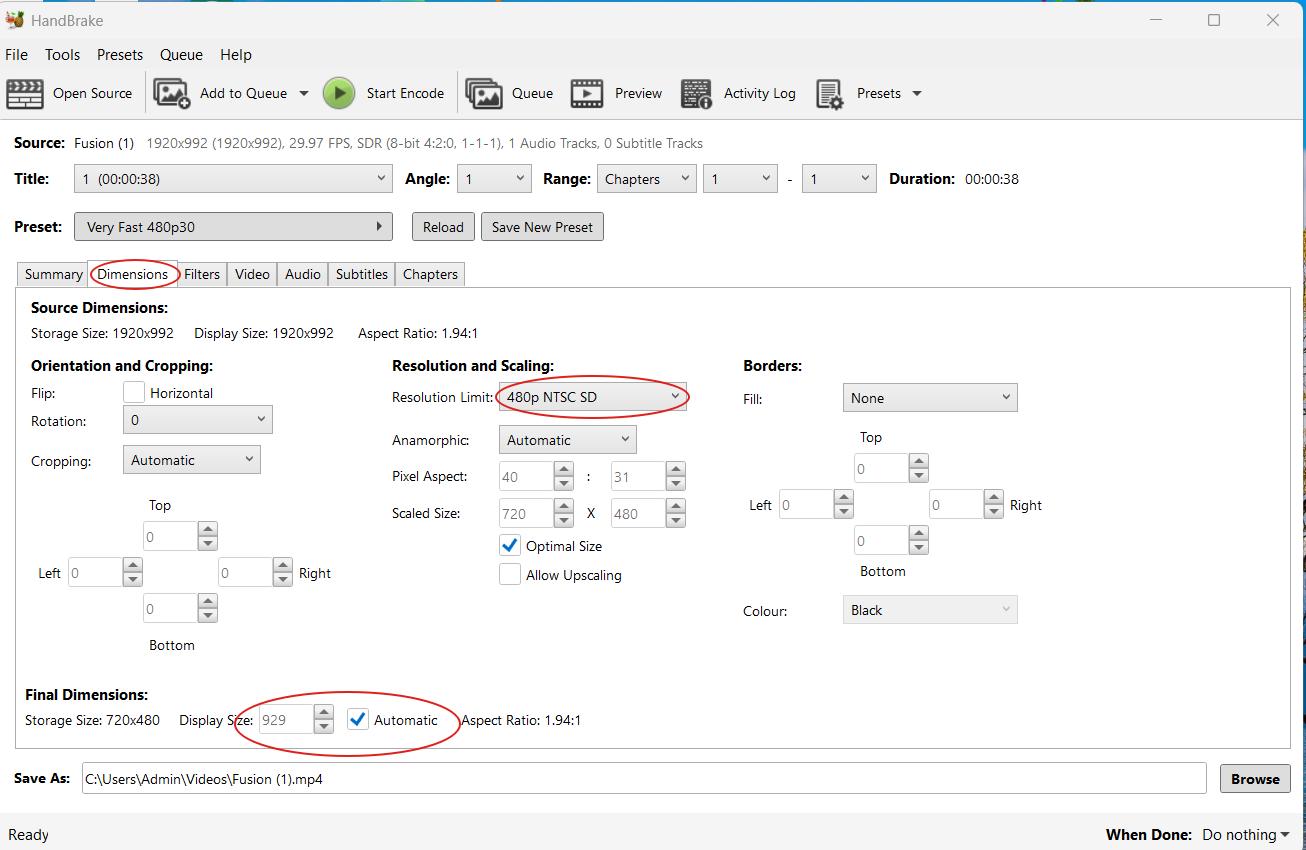This screenshot has height=850, width=1306.
Task: Decrease the Pixel Aspect 31 stepper
Action: tap(675, 484)
